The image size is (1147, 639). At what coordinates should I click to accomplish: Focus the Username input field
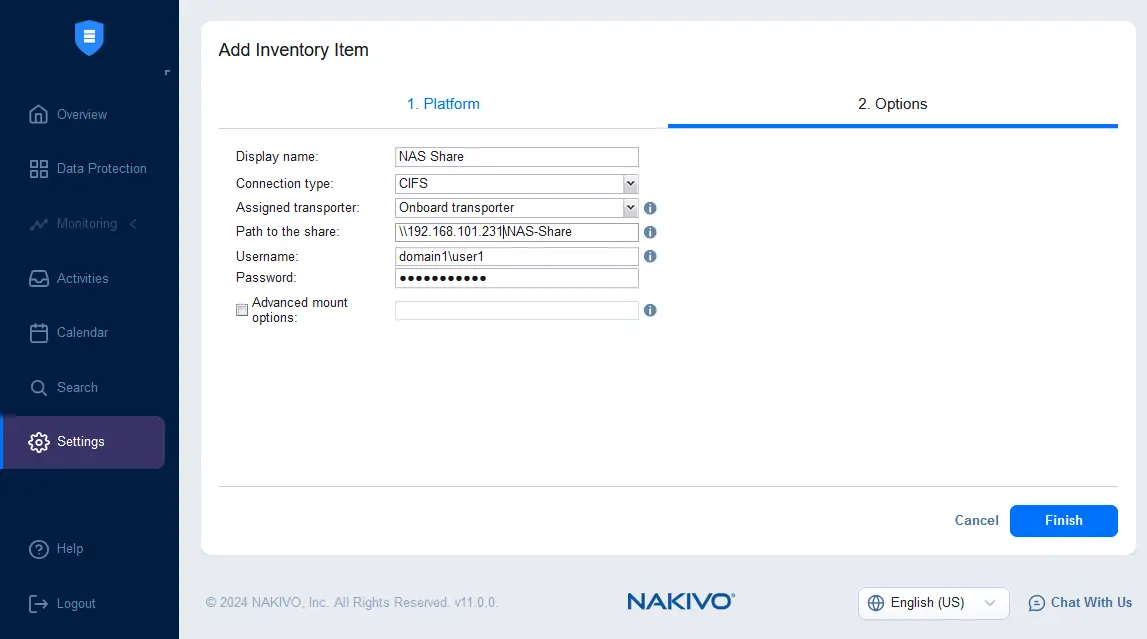(516, 257)
